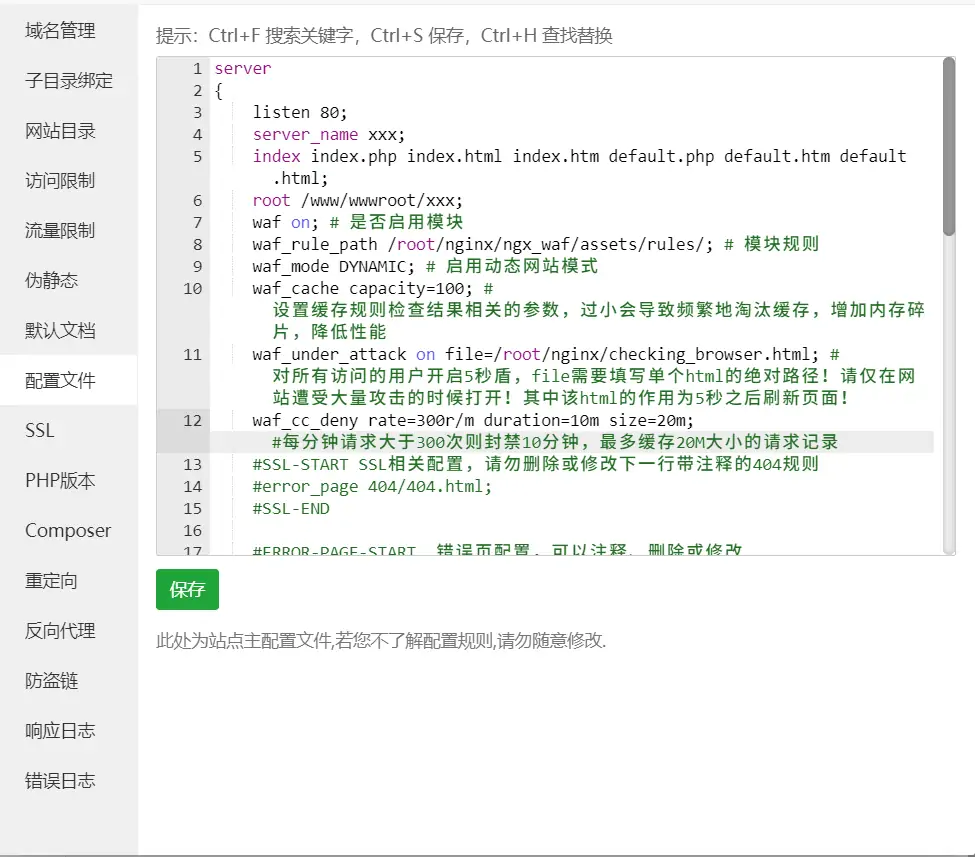The image size is (975, 857).
Task: Open the 域名管理 settings panel
Action: 60,31
